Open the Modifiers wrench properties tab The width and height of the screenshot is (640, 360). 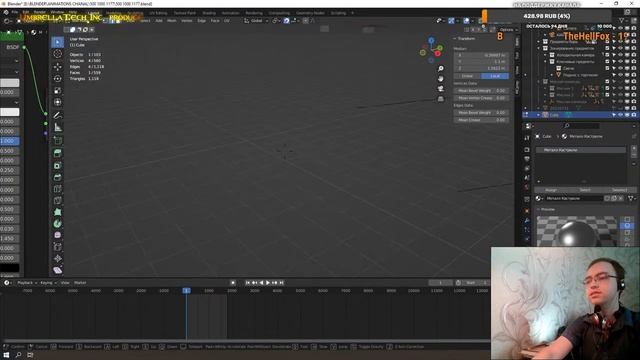(x=527, y=220)
